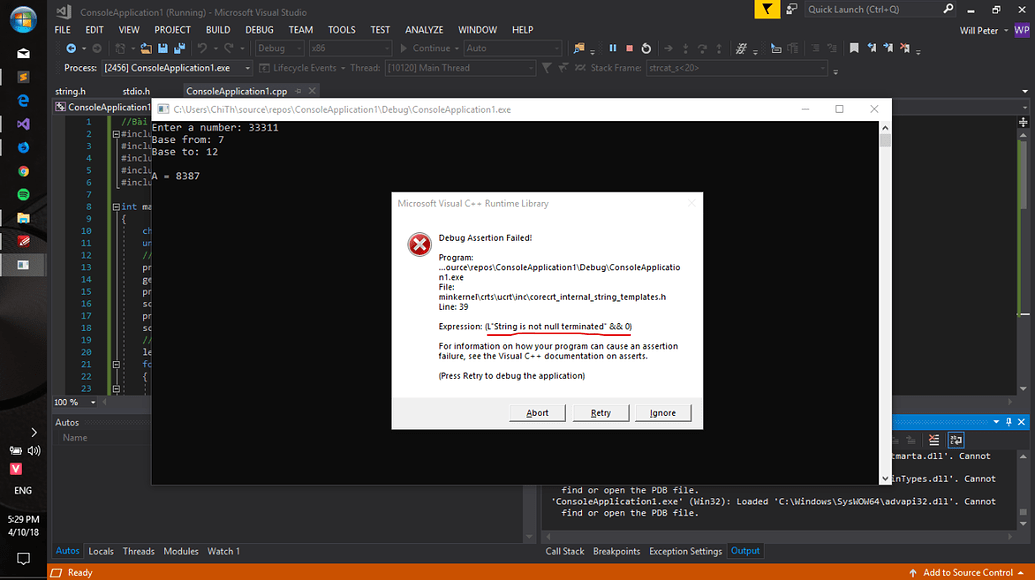Click the Step Over icon

point(702,48)
